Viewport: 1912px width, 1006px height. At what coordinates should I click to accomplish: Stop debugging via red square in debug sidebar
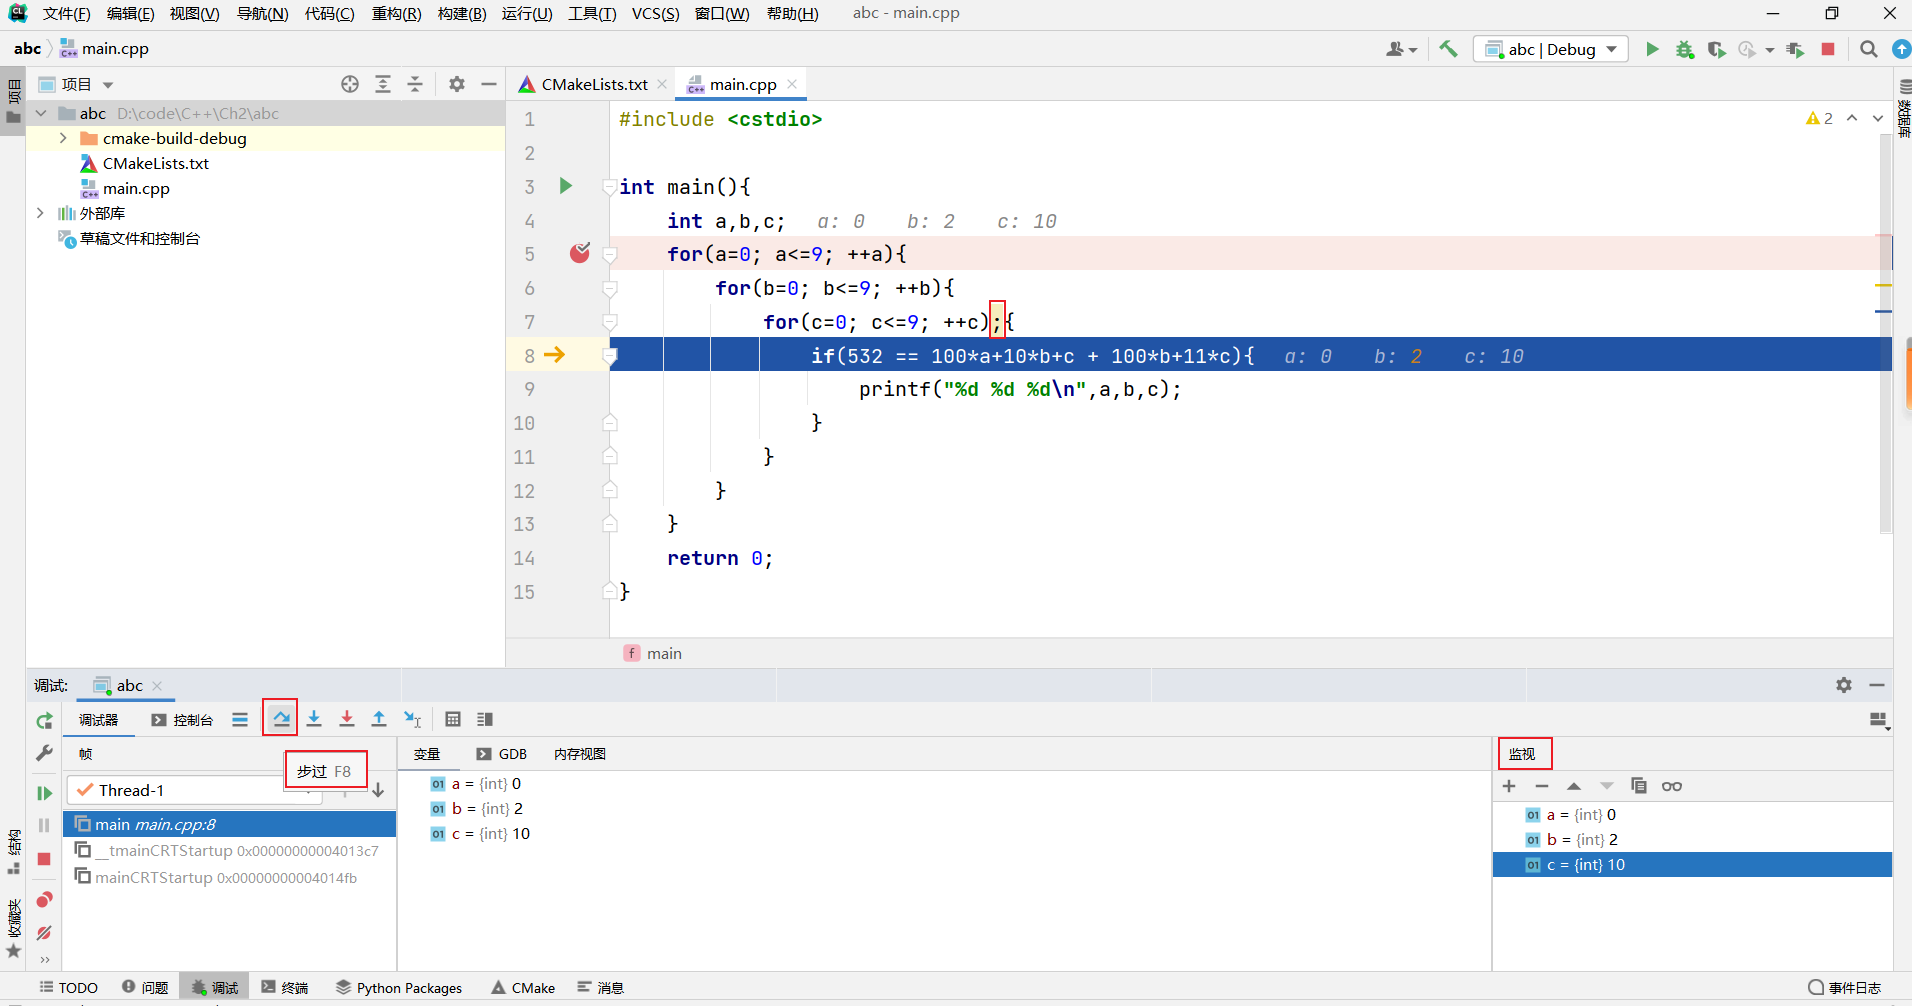click(x=44, y=859)
